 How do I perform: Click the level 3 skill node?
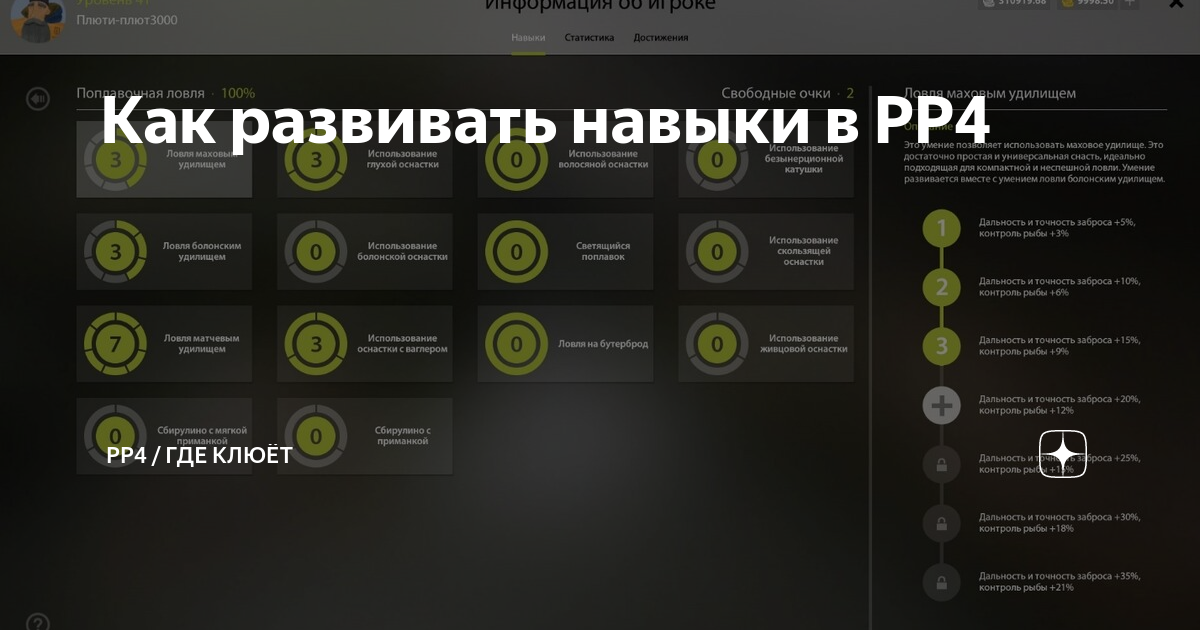pos(941,347)
